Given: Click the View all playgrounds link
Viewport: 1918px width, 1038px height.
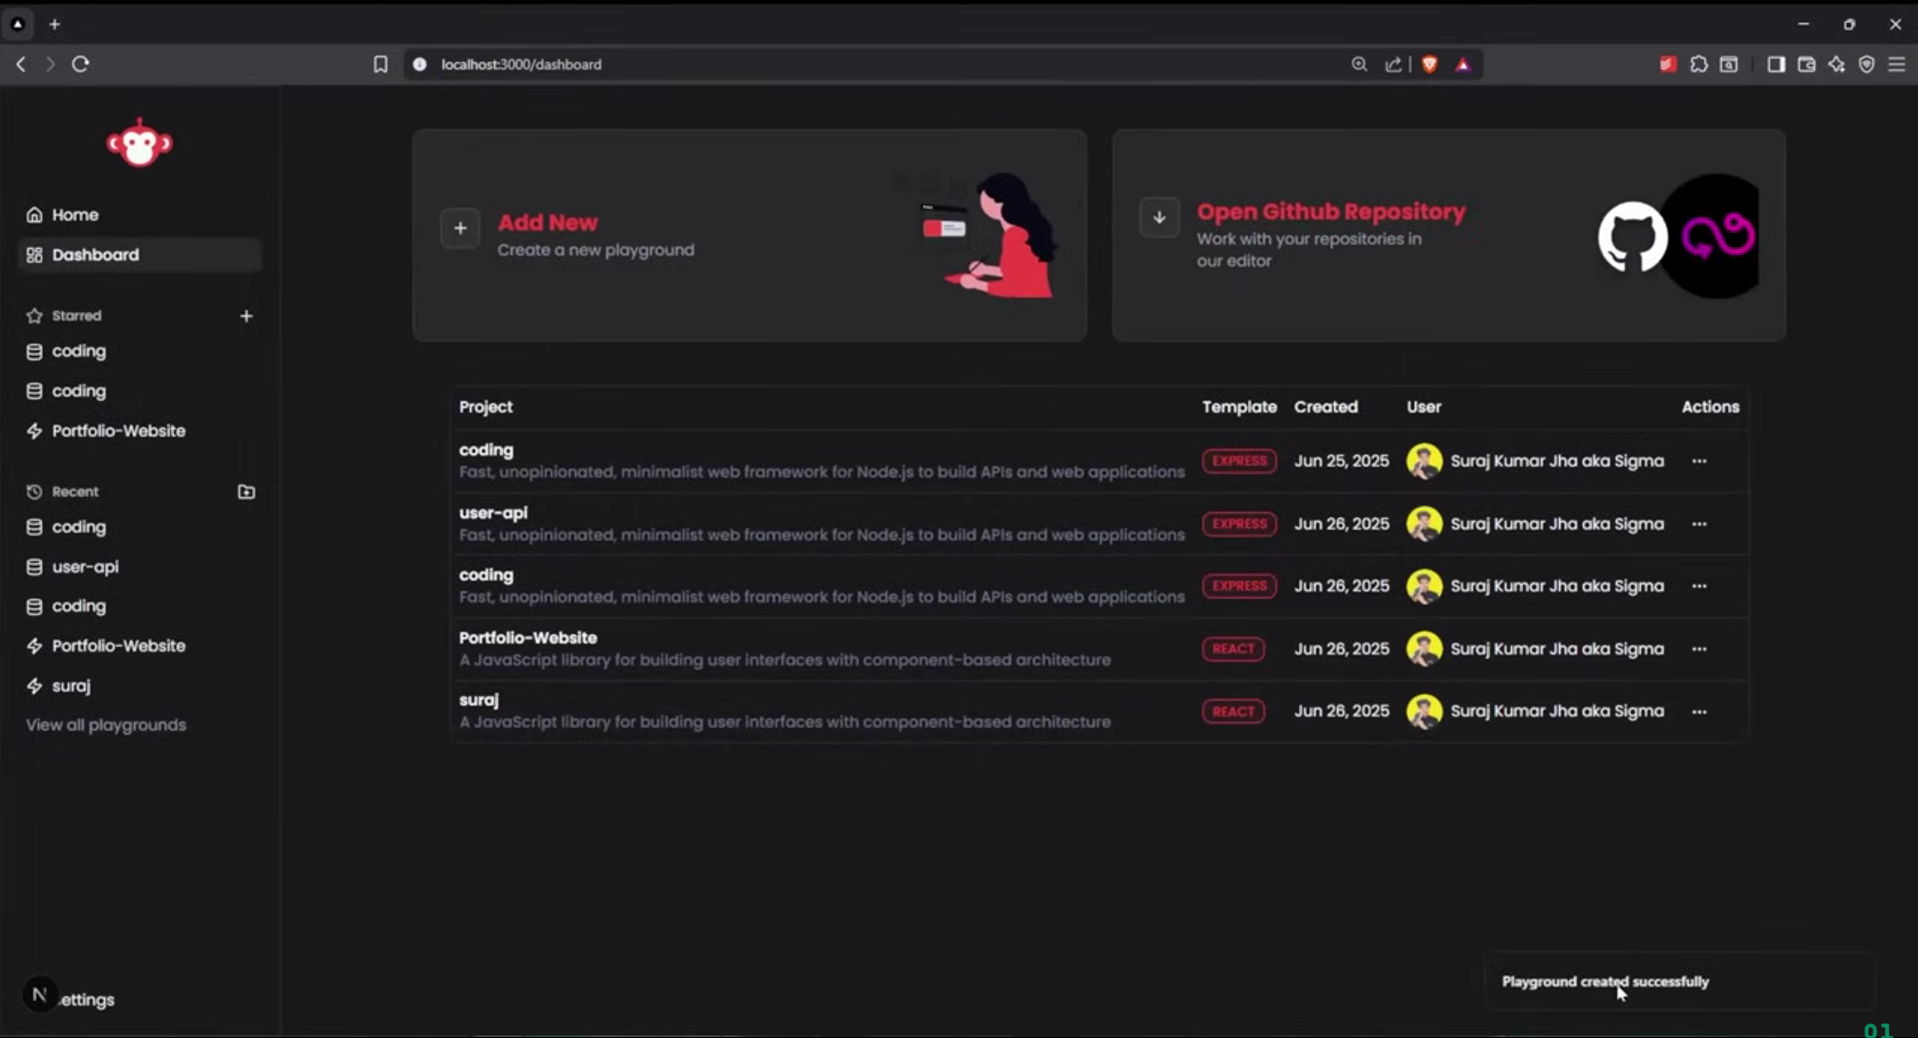Looking at the screenshot, I should click(106, 725).
